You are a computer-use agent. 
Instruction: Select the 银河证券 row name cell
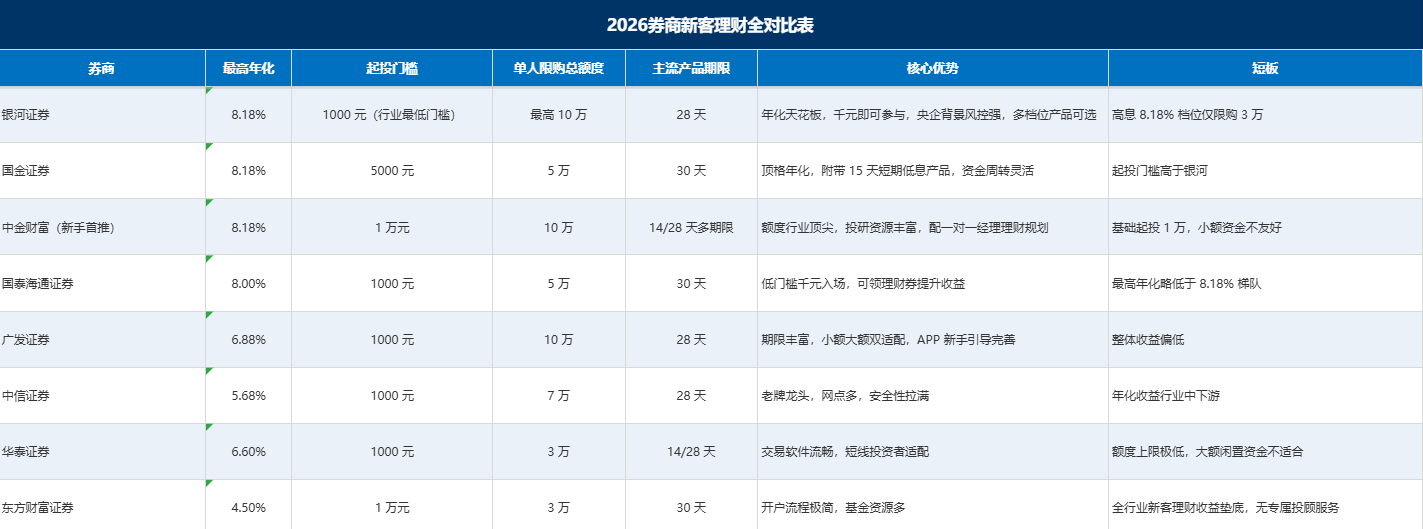coord(102,115)
